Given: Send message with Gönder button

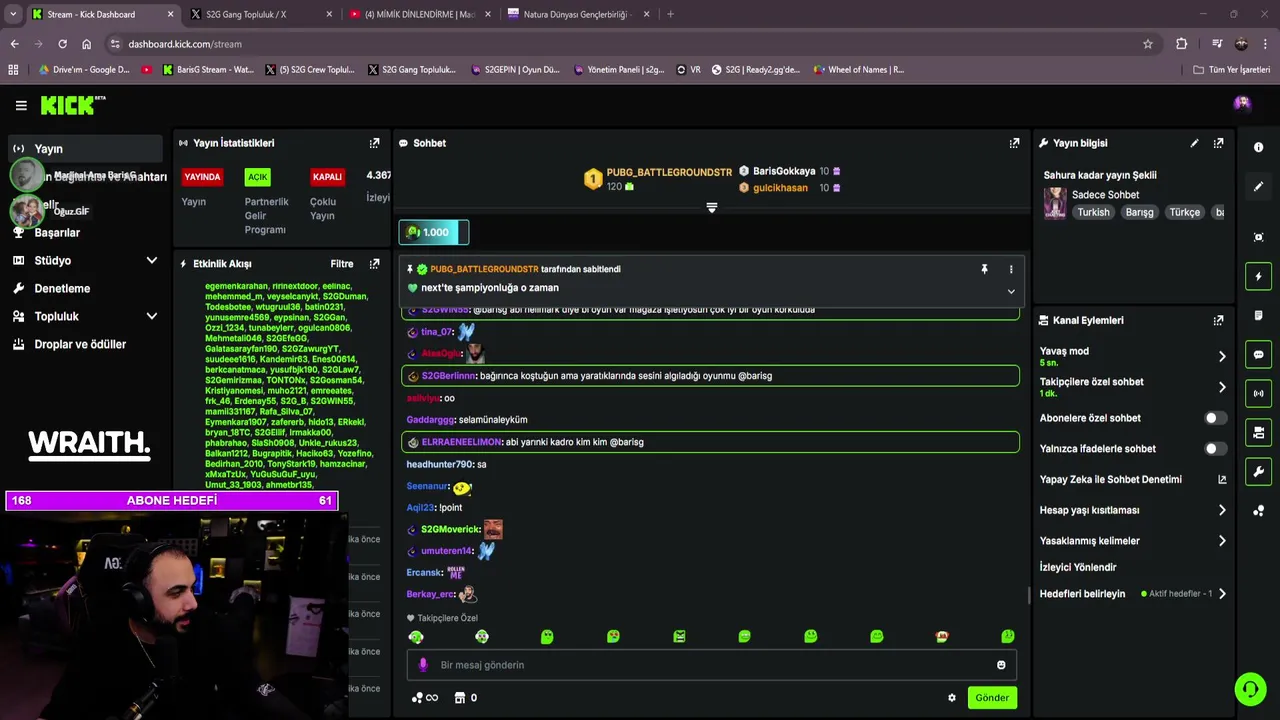Looking at the screenshot, I should [992, 698].
